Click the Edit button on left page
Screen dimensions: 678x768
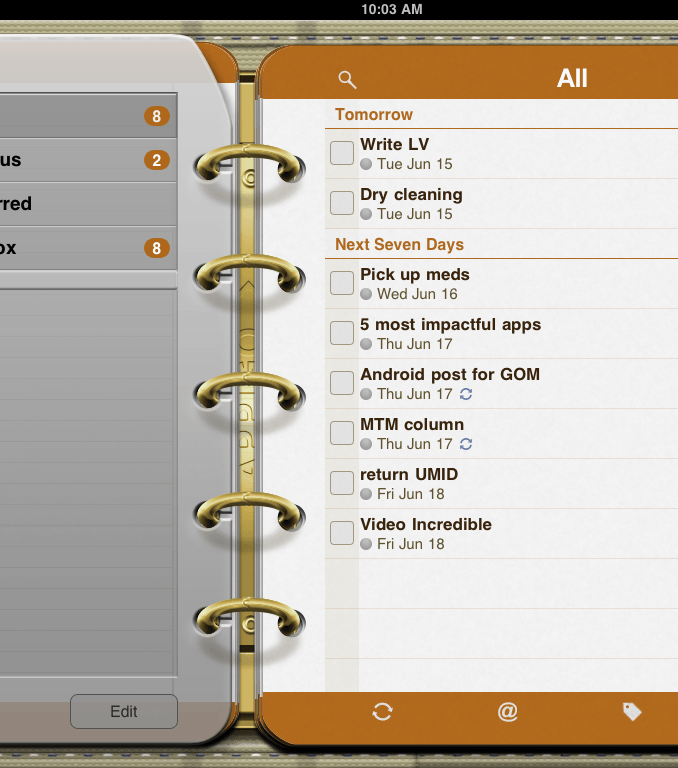124,711
